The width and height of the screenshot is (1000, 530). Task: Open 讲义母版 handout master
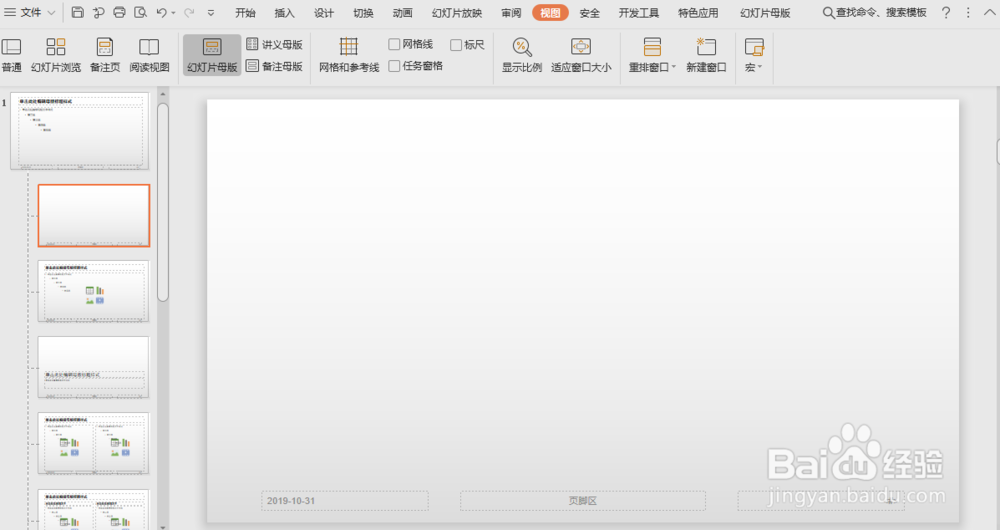274,44
